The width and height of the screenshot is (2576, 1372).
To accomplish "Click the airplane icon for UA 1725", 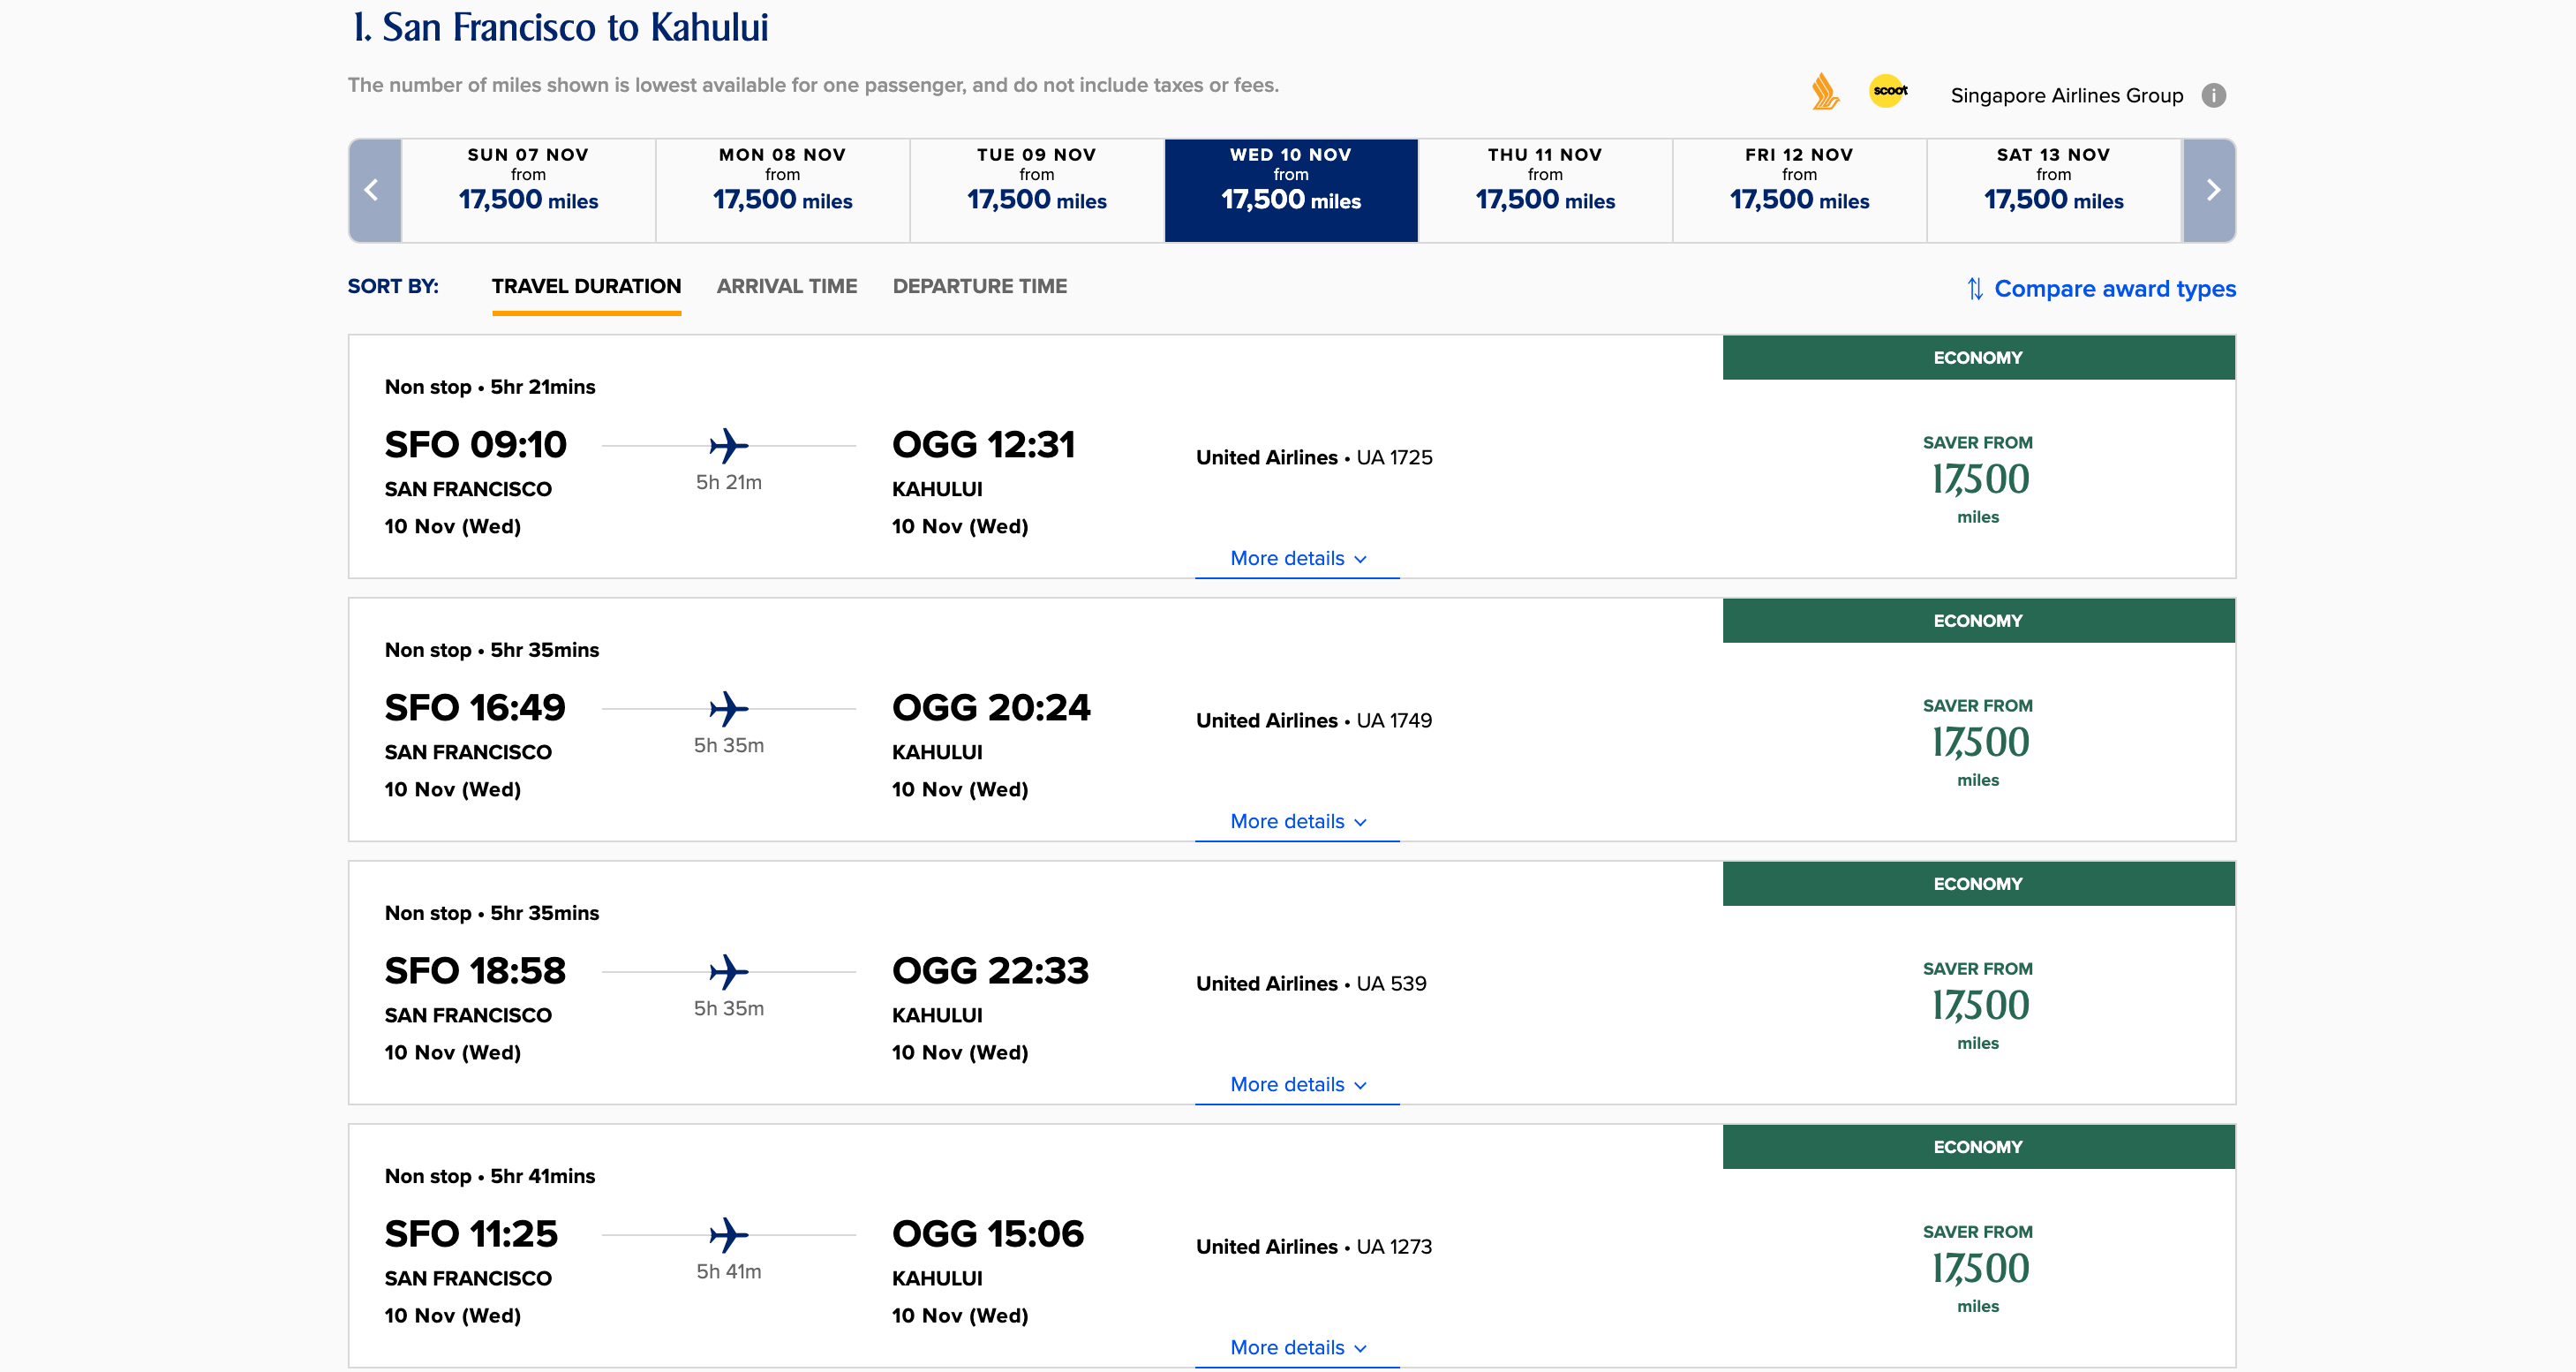I will 729,446.
